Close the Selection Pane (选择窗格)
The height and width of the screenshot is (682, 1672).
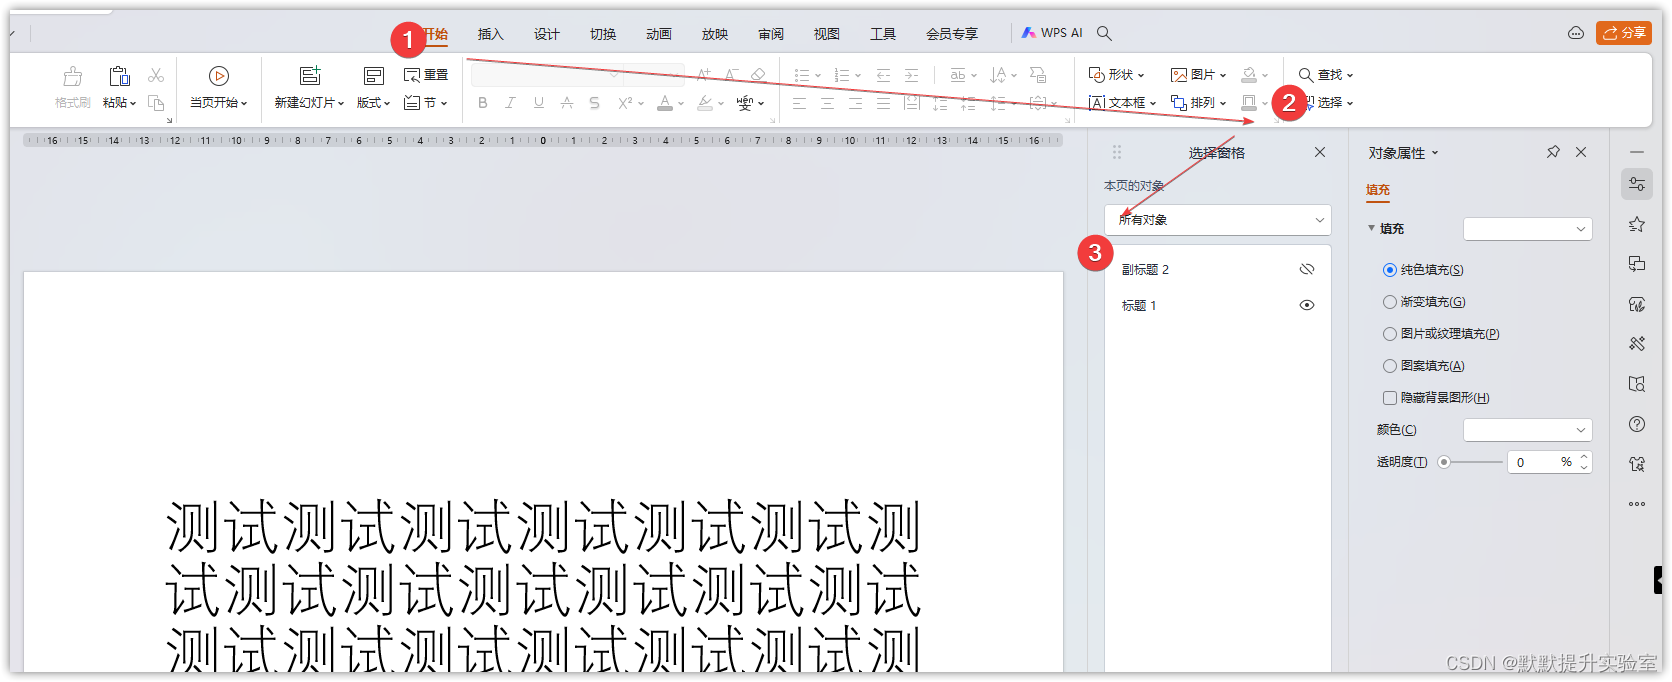pyautogui.click(x=1320, y=152)
